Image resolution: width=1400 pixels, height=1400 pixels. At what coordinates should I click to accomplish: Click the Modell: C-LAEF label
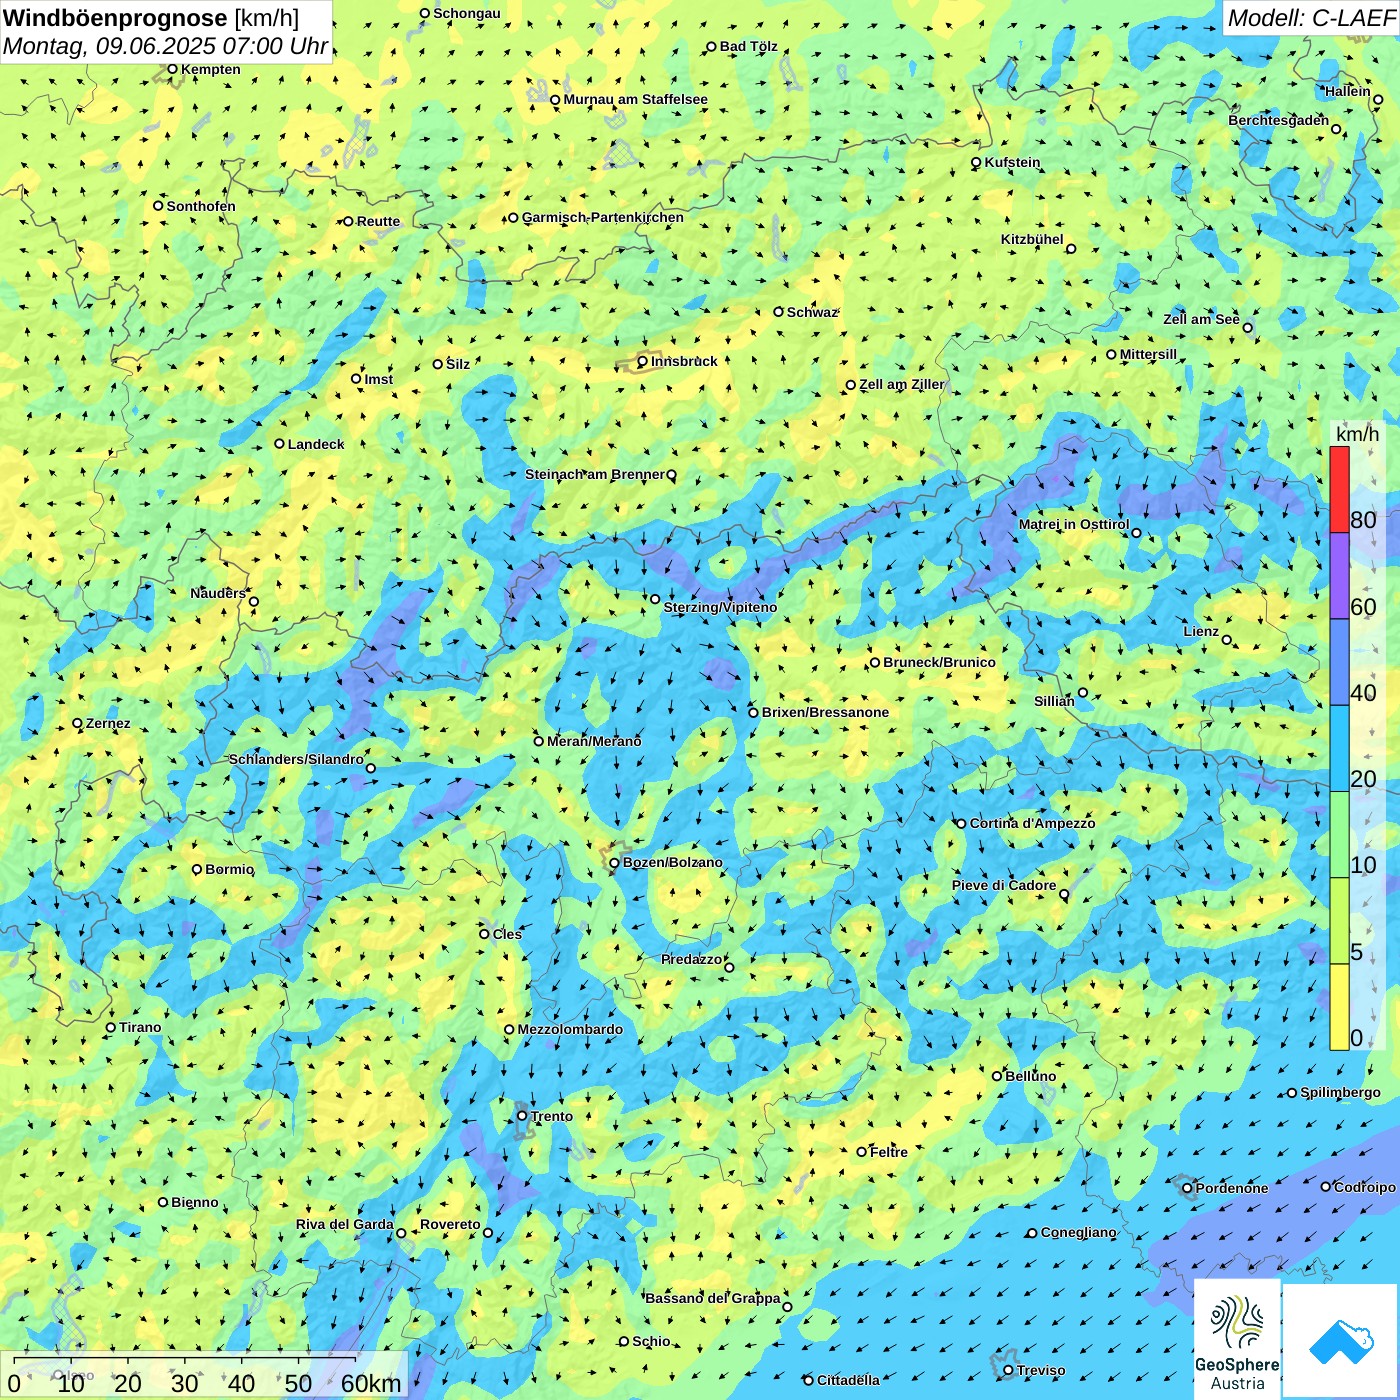[x=1311, y=18]
